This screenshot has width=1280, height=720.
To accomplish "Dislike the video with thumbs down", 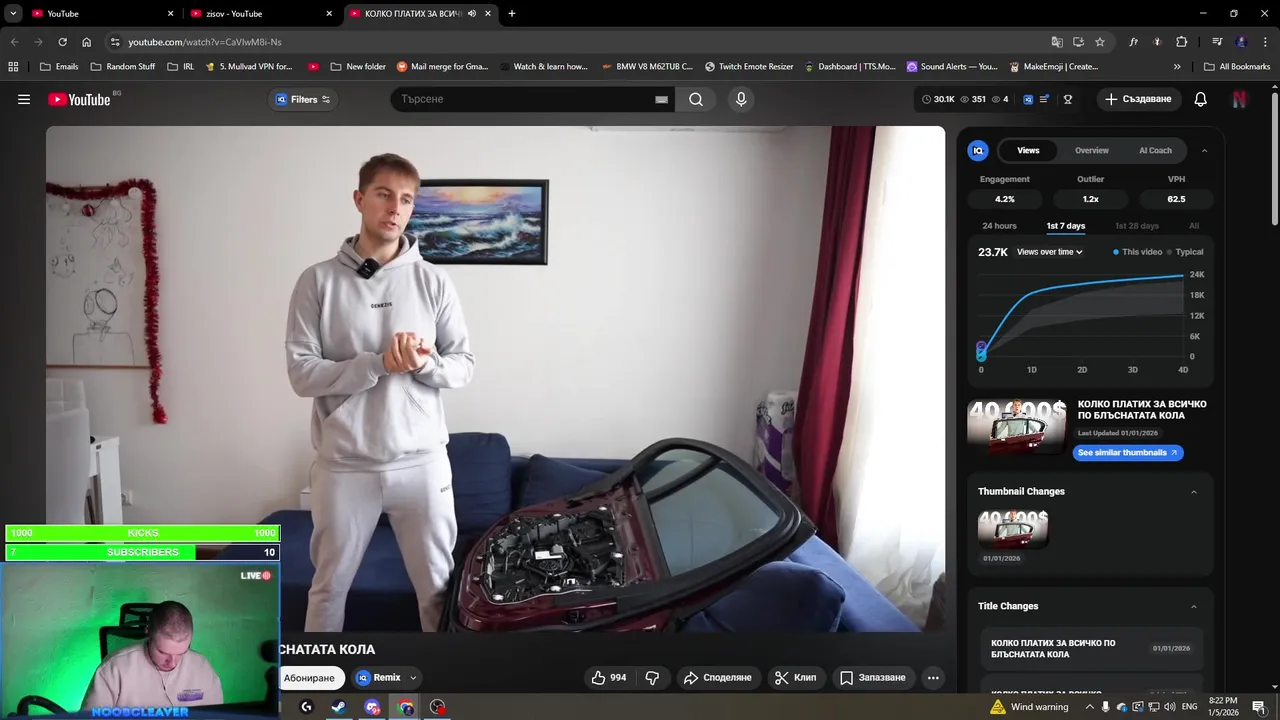I will point(652,677).
